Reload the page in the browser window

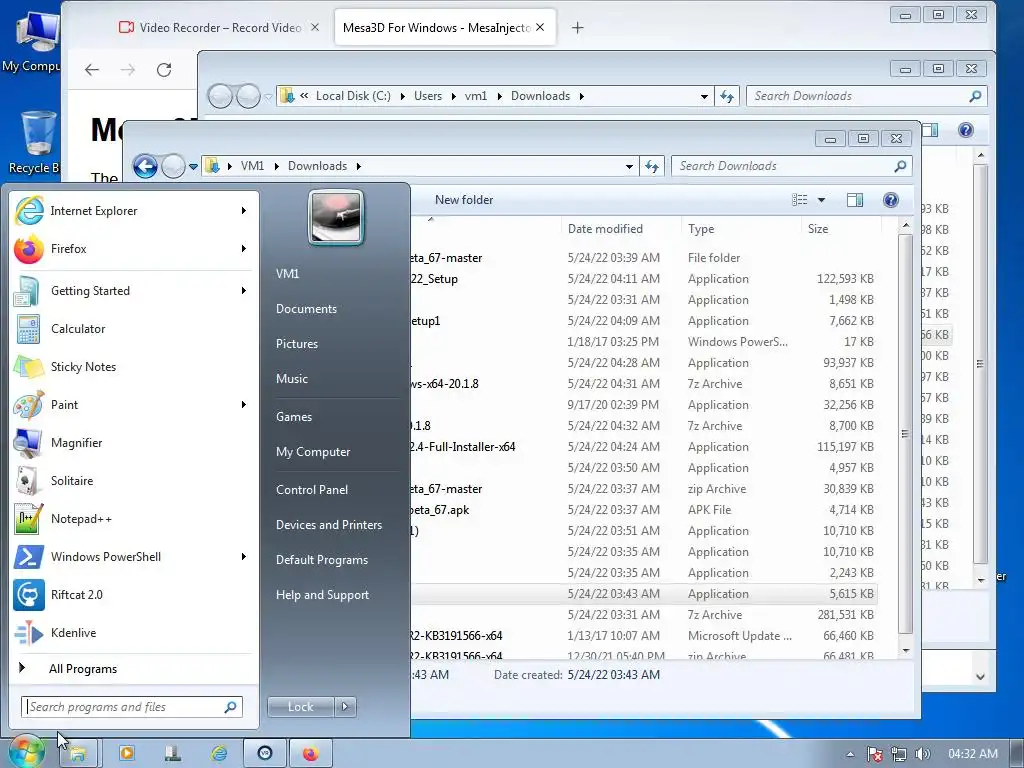(x=164, y=70)
